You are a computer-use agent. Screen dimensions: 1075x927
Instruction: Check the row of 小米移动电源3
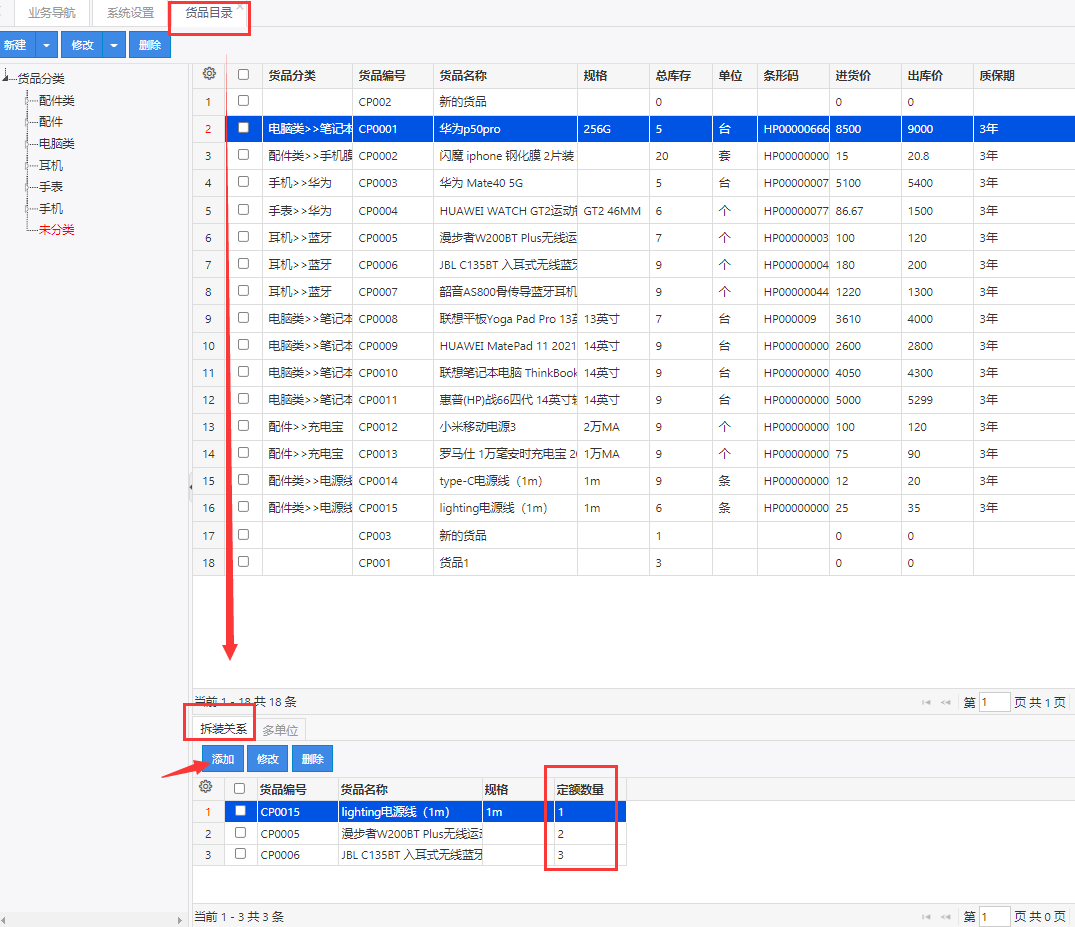tap(243, 426)
